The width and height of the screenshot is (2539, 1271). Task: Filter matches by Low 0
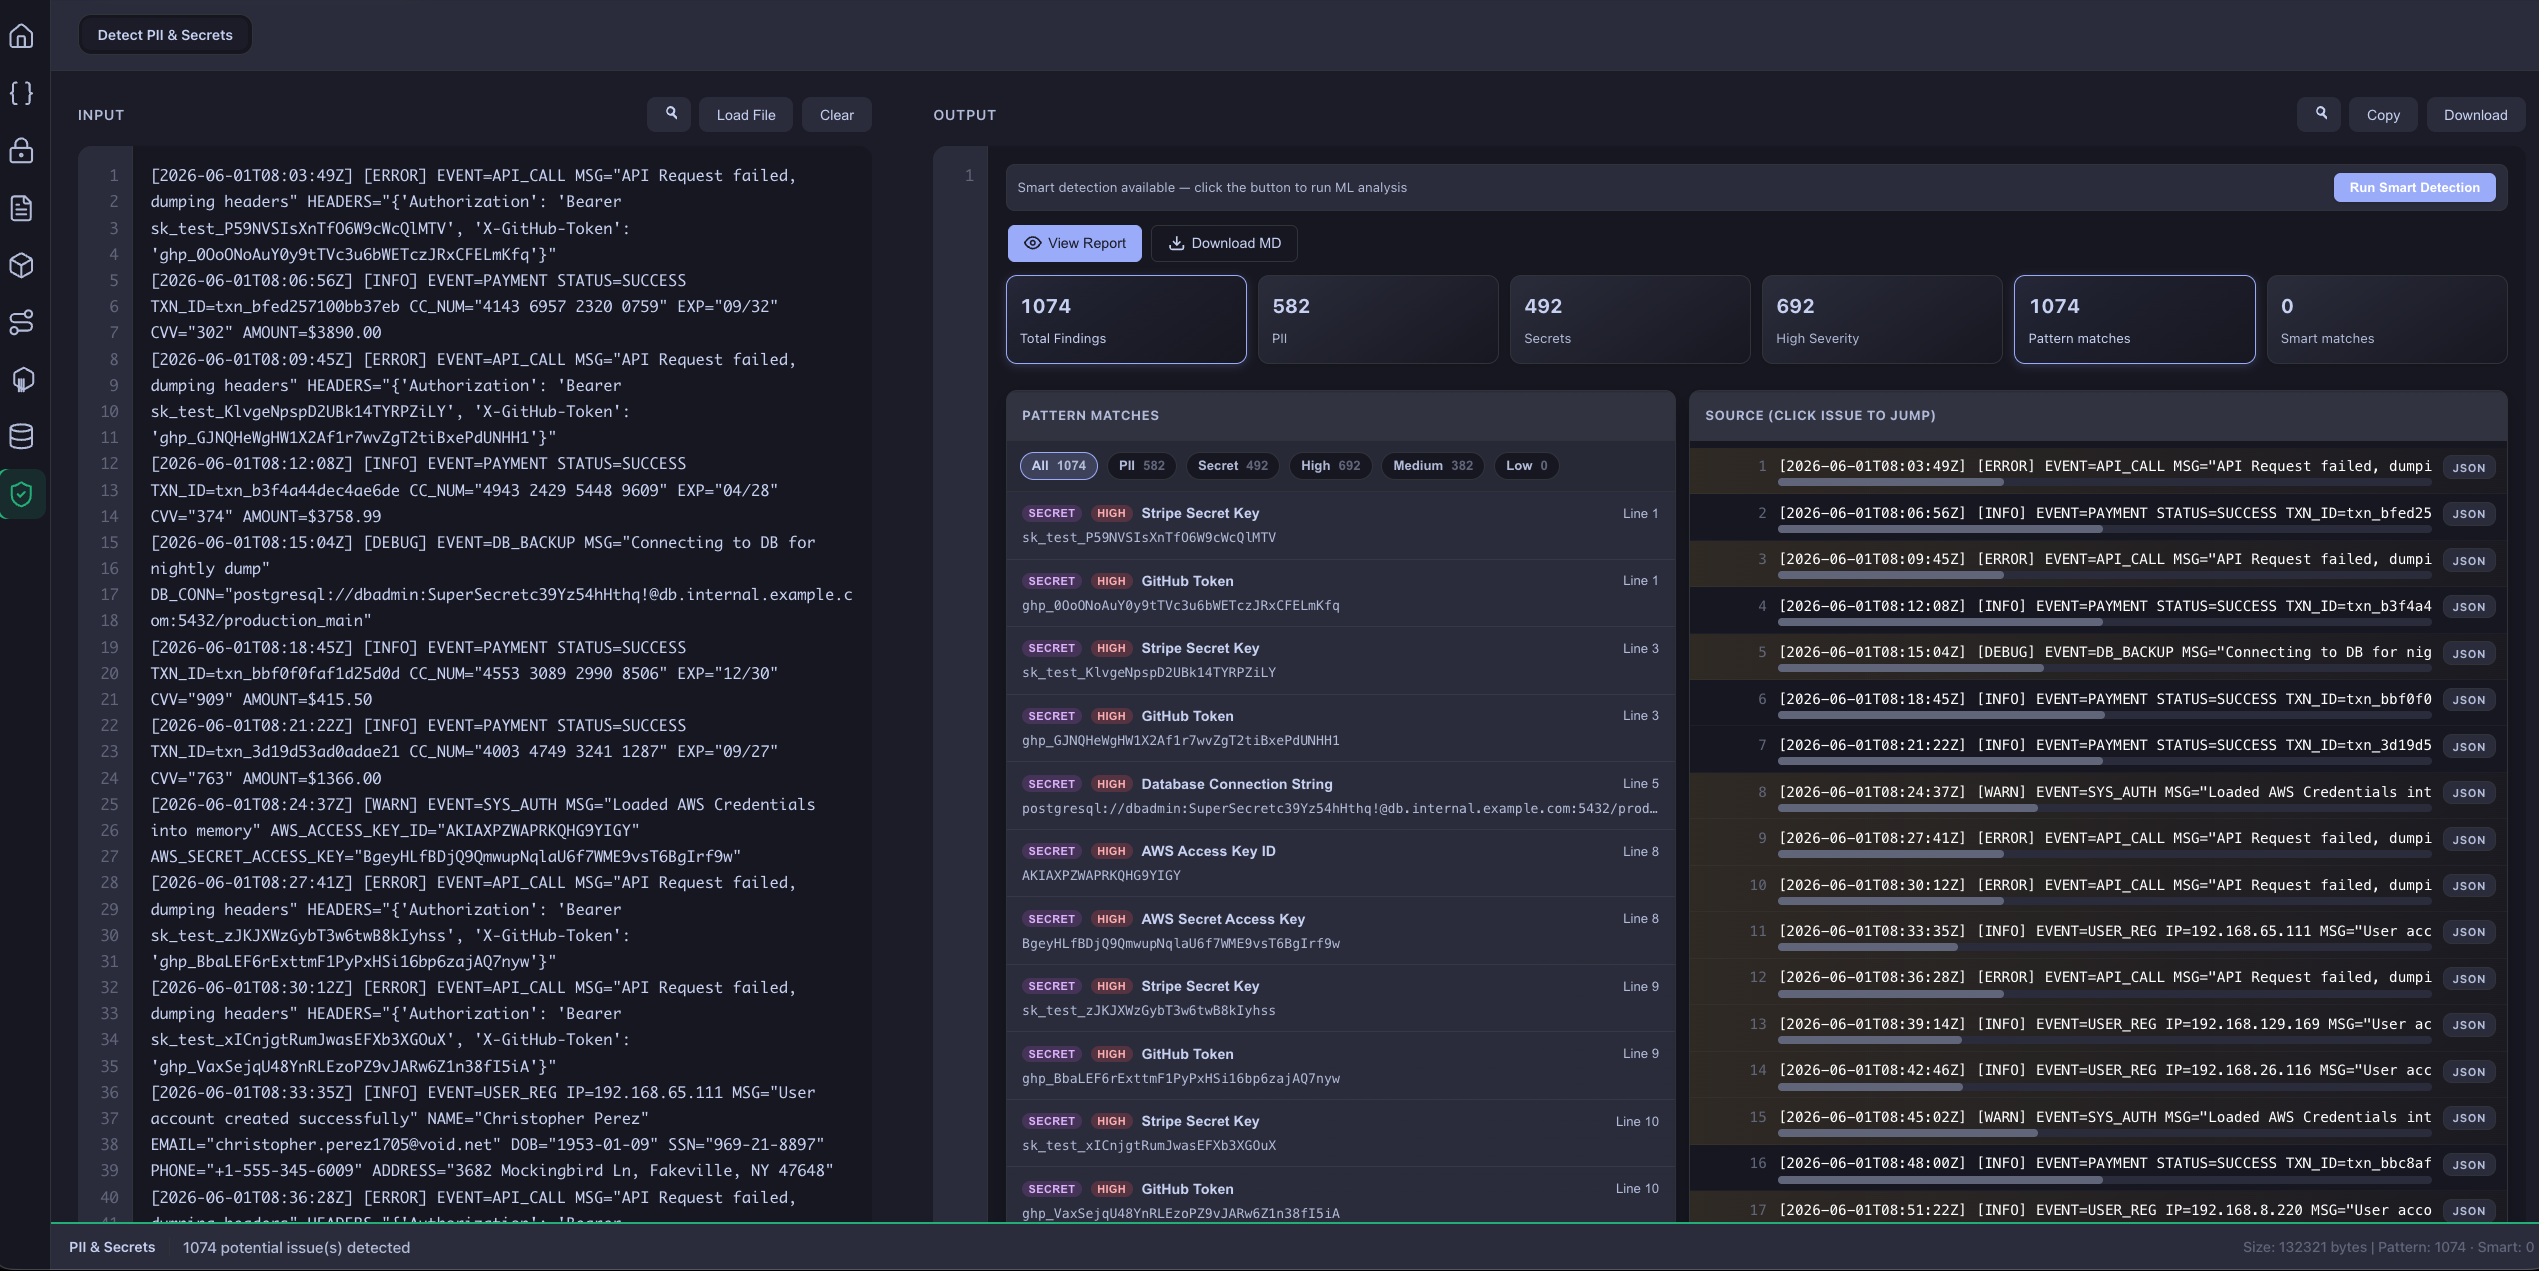(1527, 466)
